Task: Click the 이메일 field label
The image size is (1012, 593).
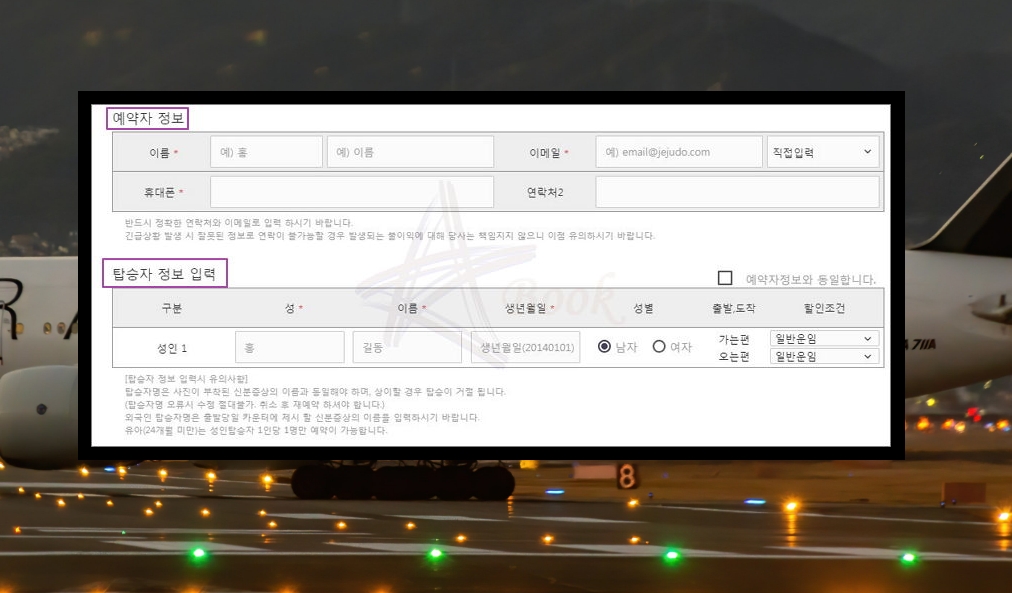Action: click(x=545, y=153)
